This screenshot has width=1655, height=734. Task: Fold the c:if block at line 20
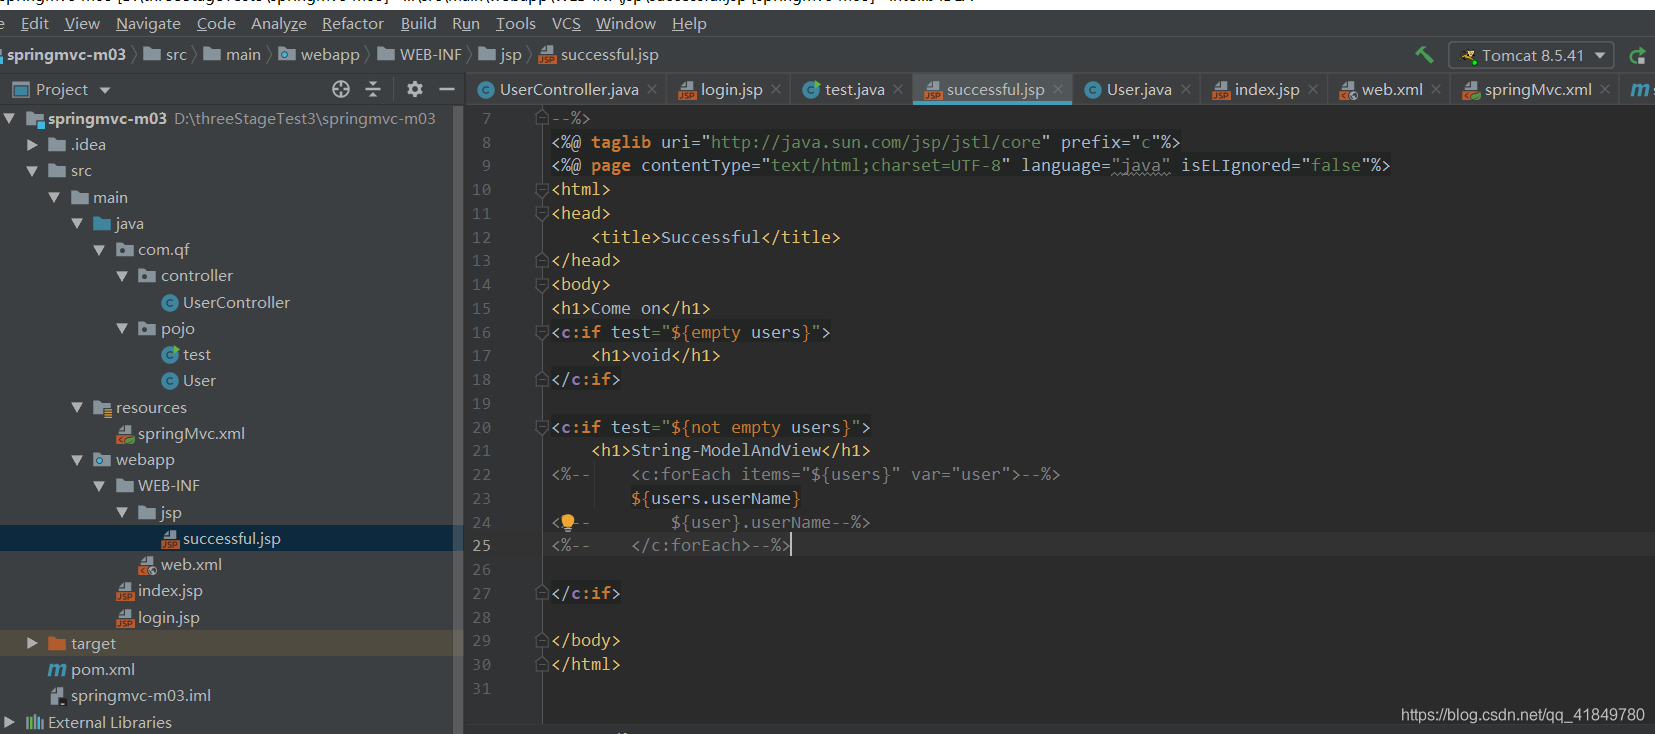[x=542, y=428]
